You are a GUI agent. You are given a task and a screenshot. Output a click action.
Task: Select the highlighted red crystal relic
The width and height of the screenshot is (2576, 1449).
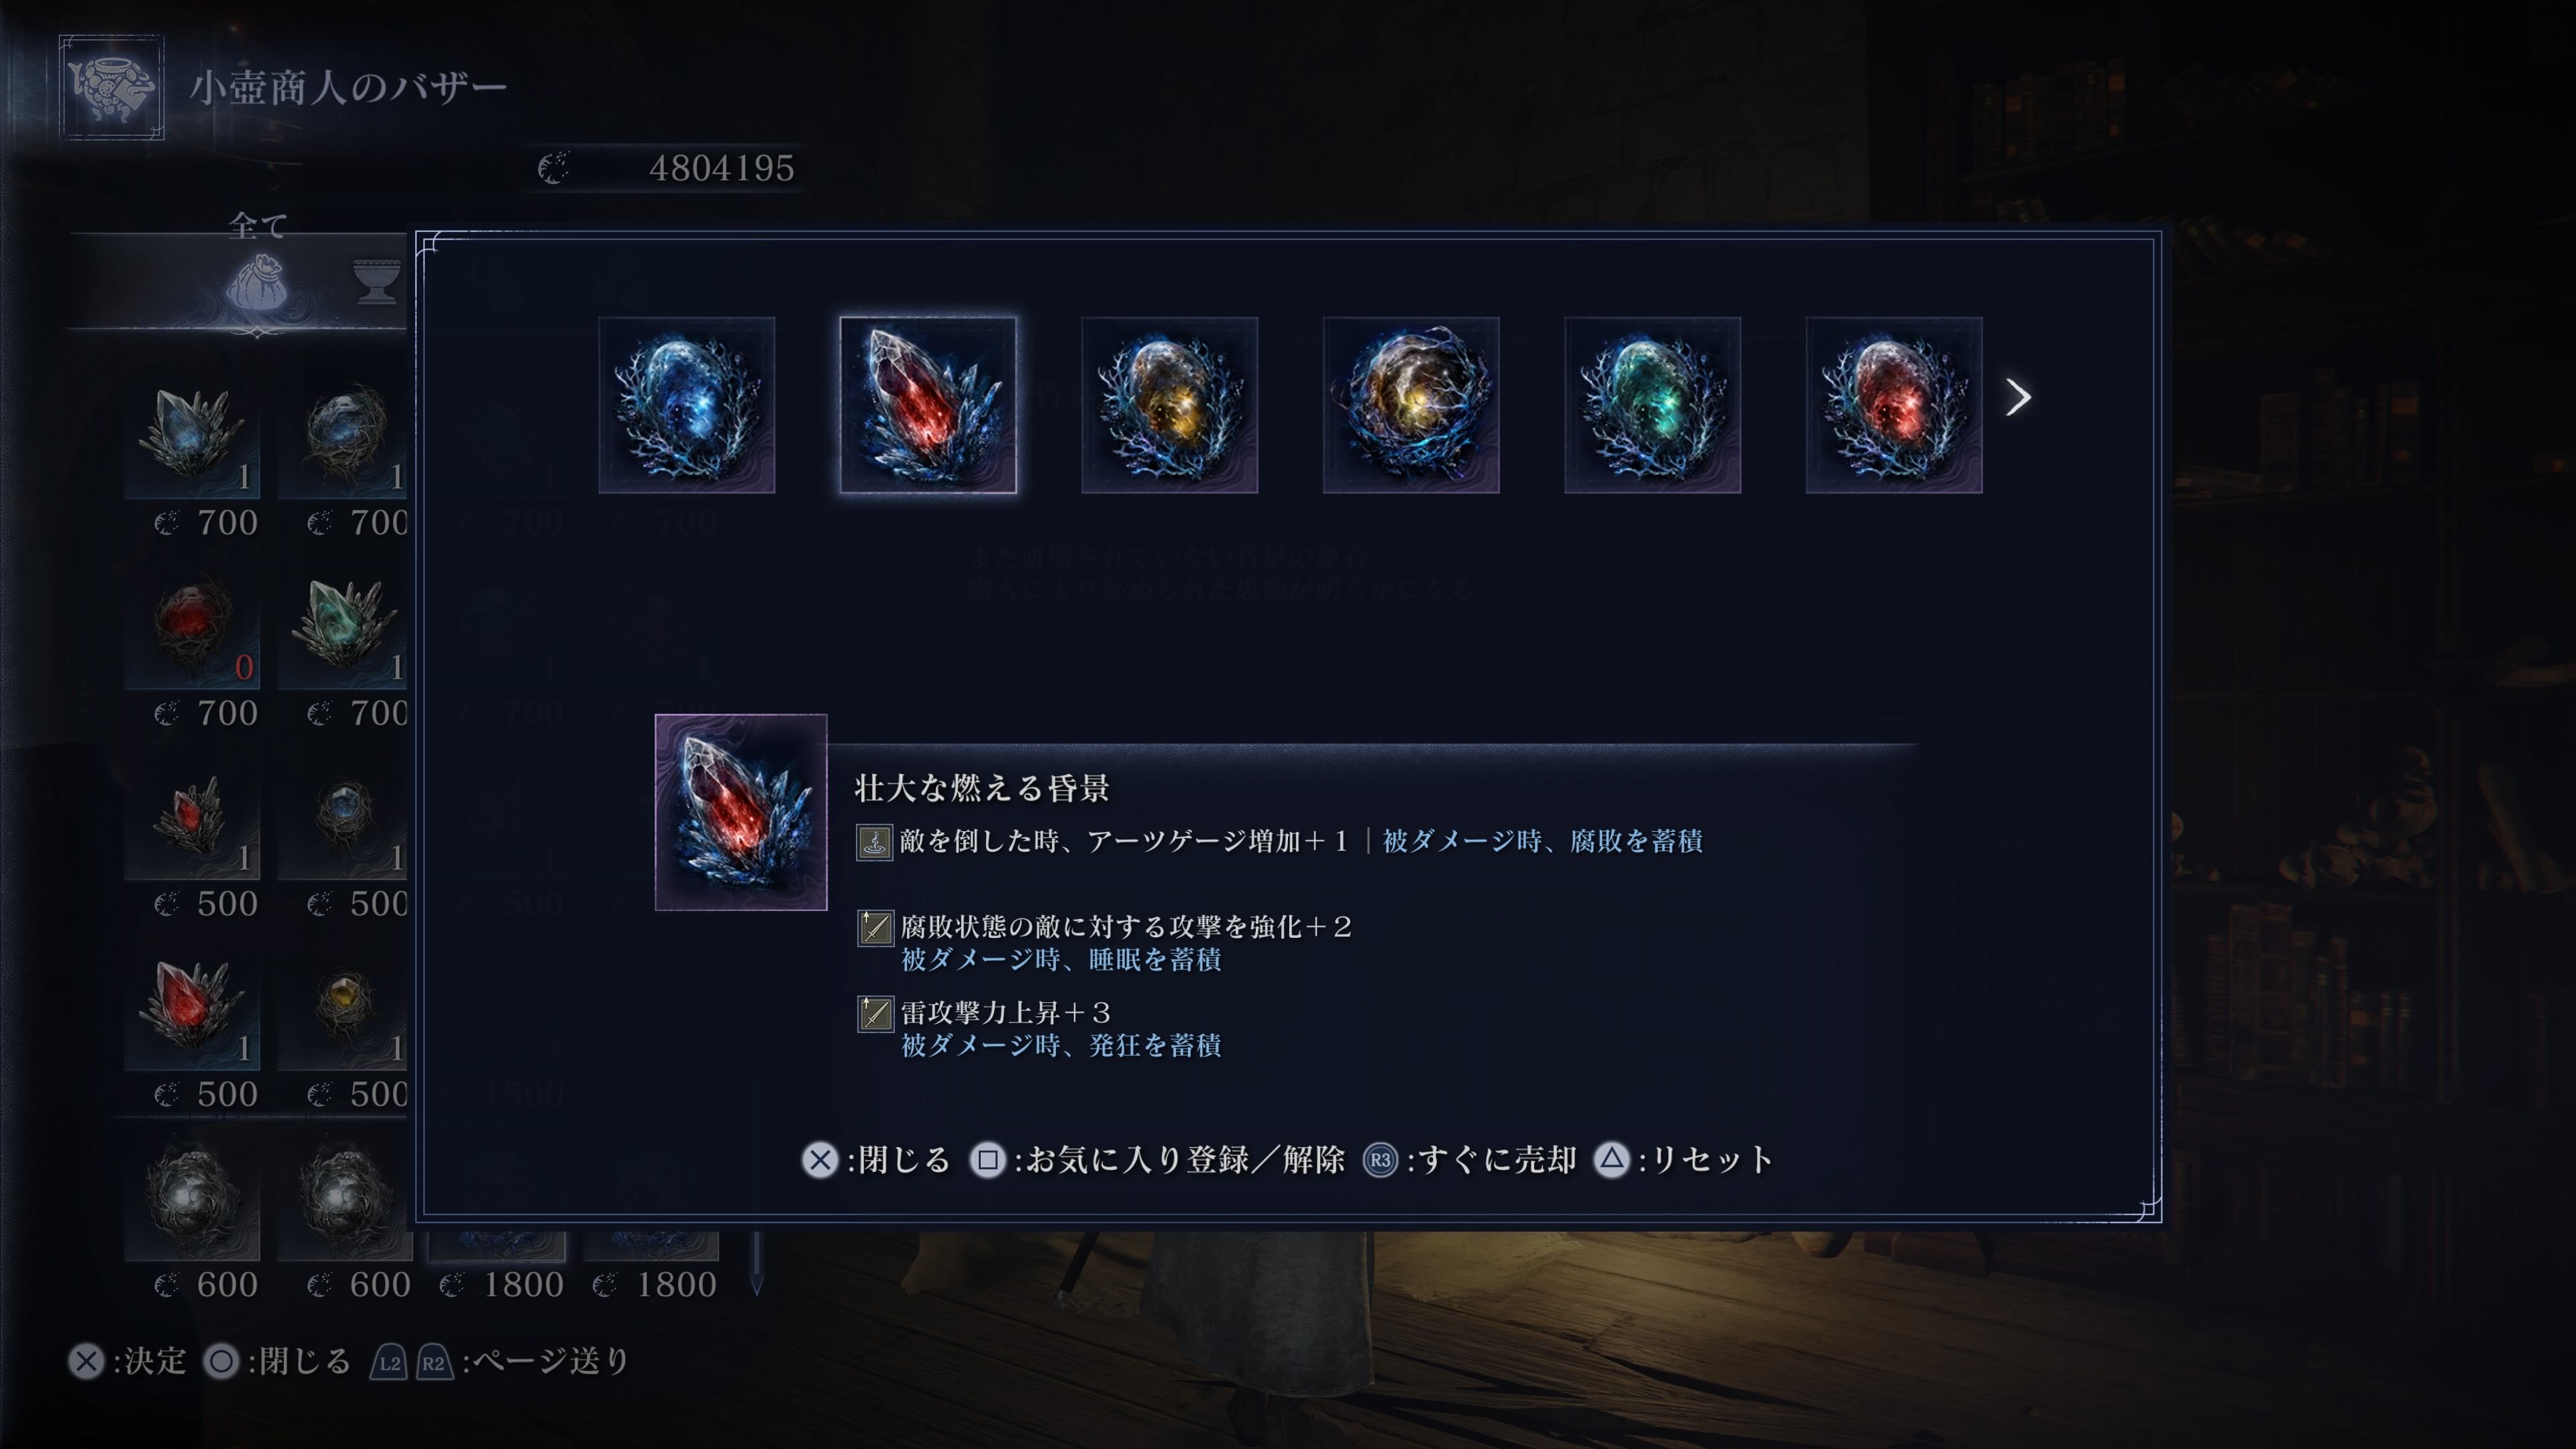928,405
